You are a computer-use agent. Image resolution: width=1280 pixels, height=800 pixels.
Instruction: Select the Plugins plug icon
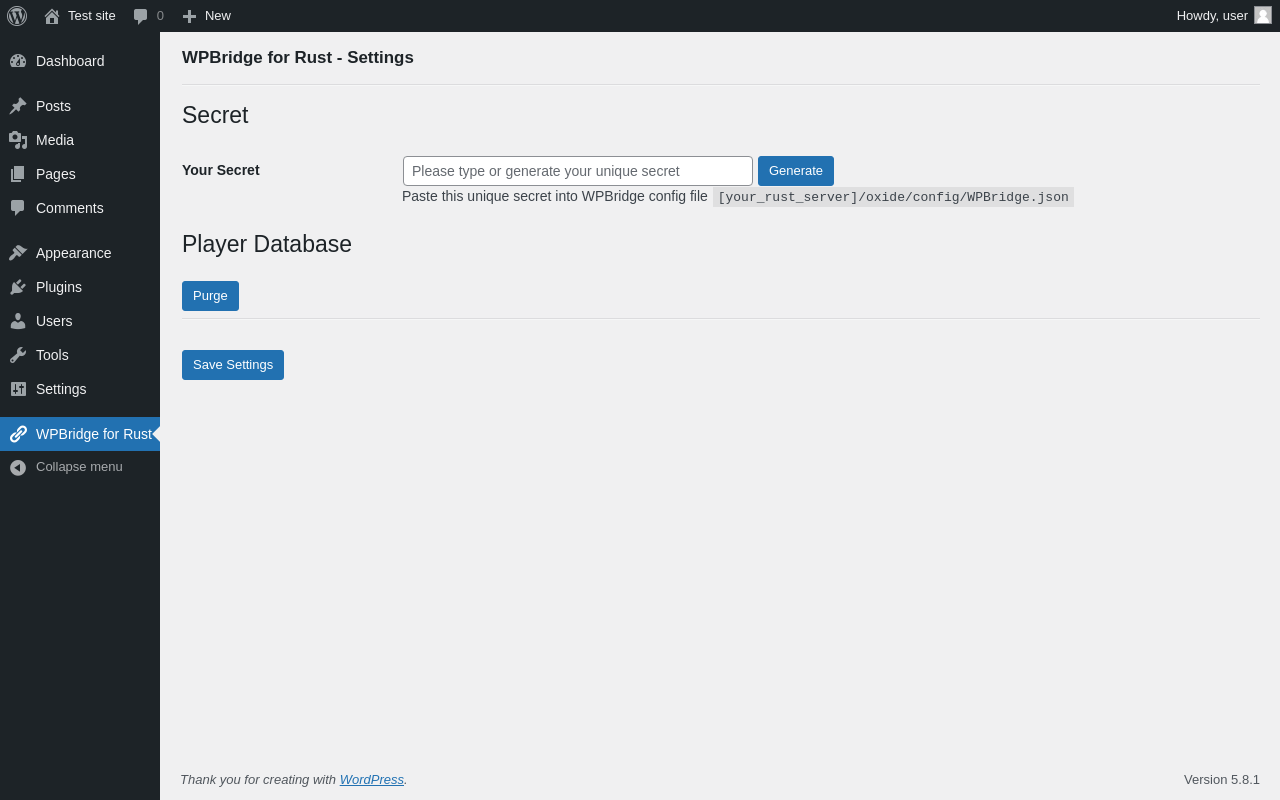coord(18,287)
